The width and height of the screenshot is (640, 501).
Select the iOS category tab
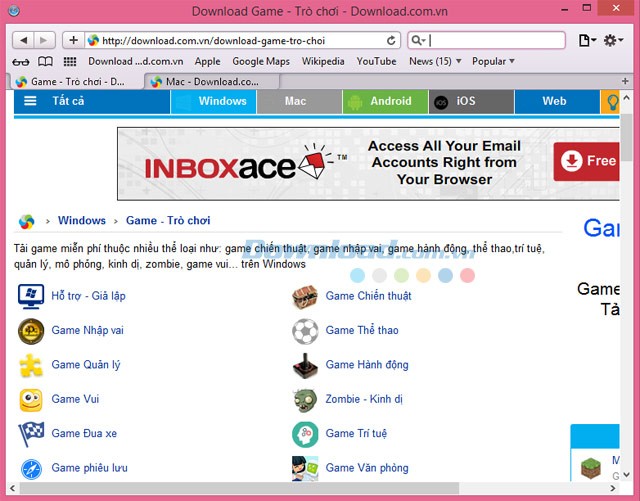coord(471,101)
